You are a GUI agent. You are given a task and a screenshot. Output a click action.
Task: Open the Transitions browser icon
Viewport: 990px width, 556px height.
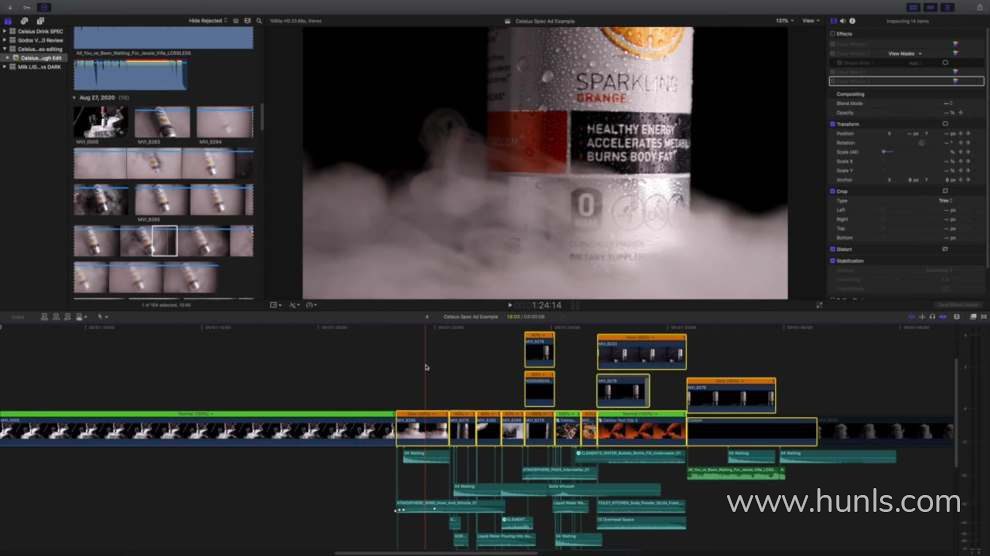(x=984, y=317)
